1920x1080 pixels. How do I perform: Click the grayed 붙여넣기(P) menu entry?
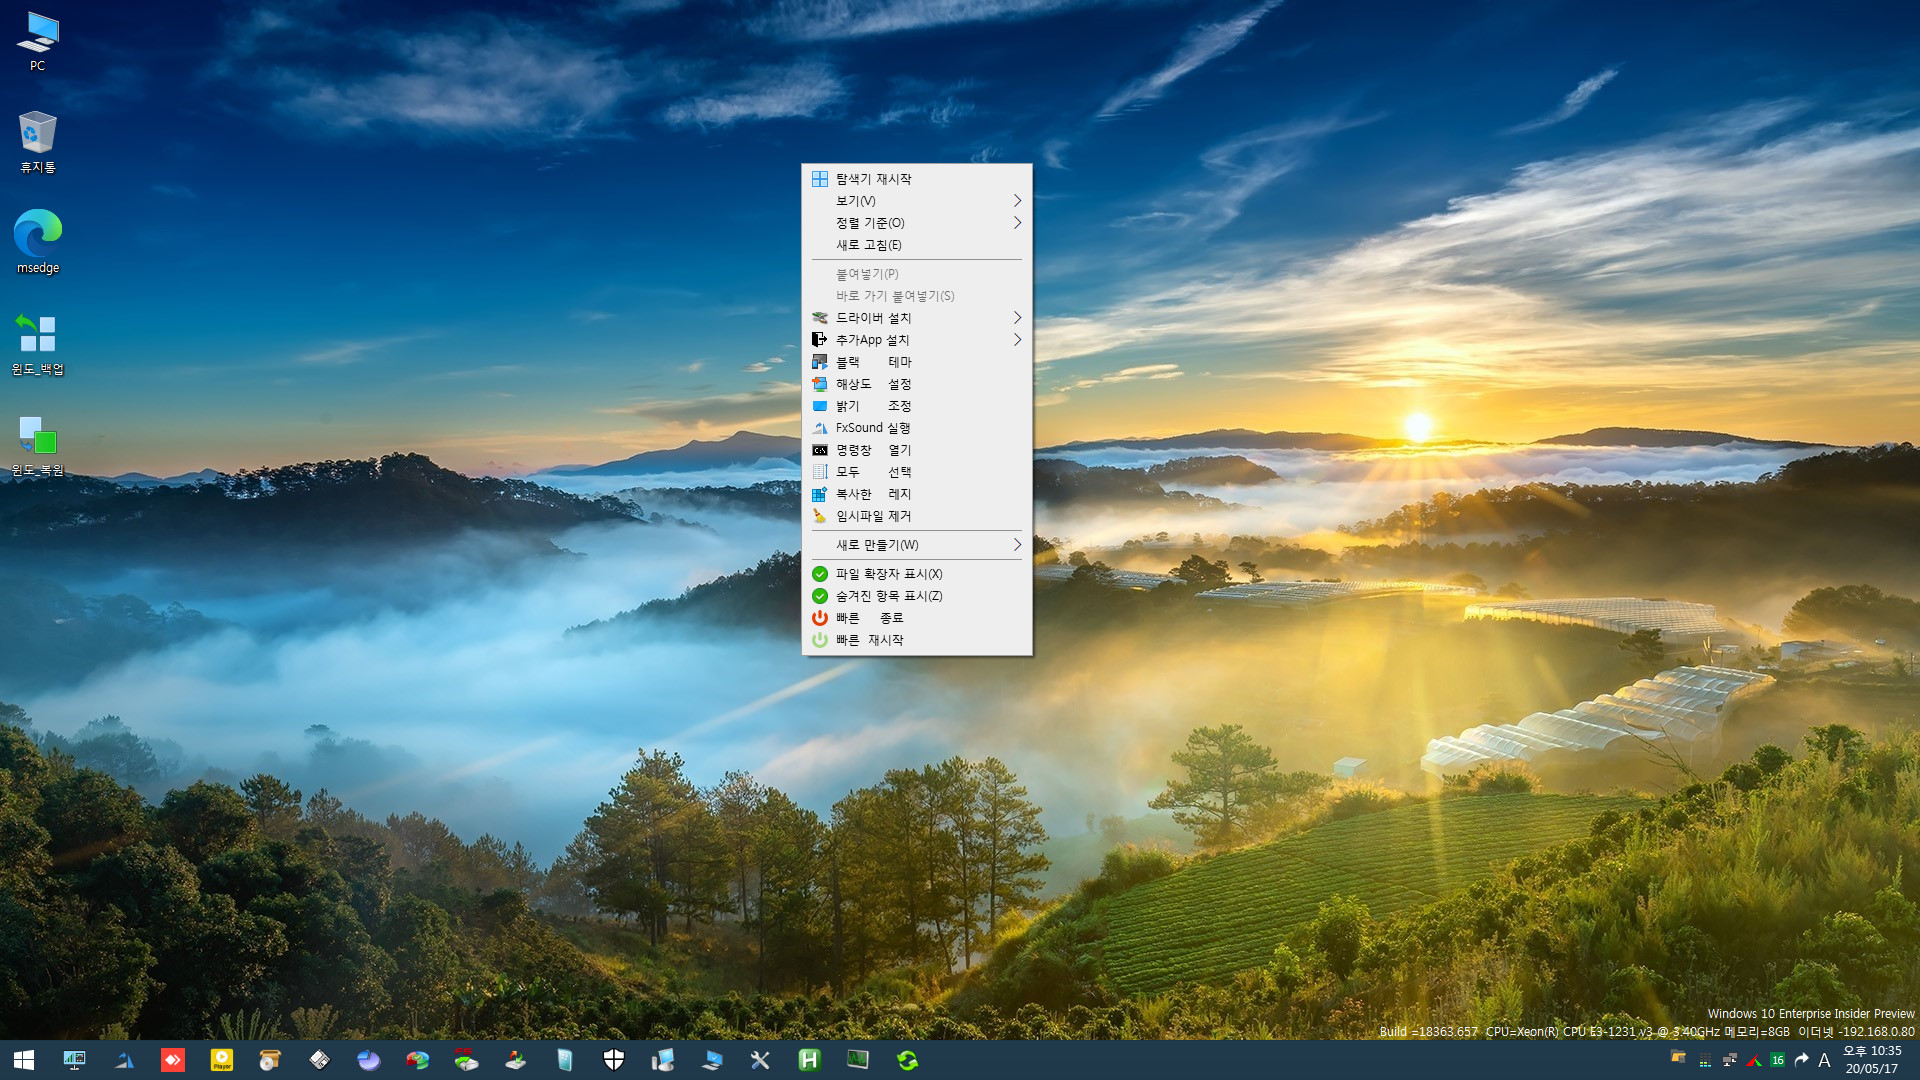917,274
